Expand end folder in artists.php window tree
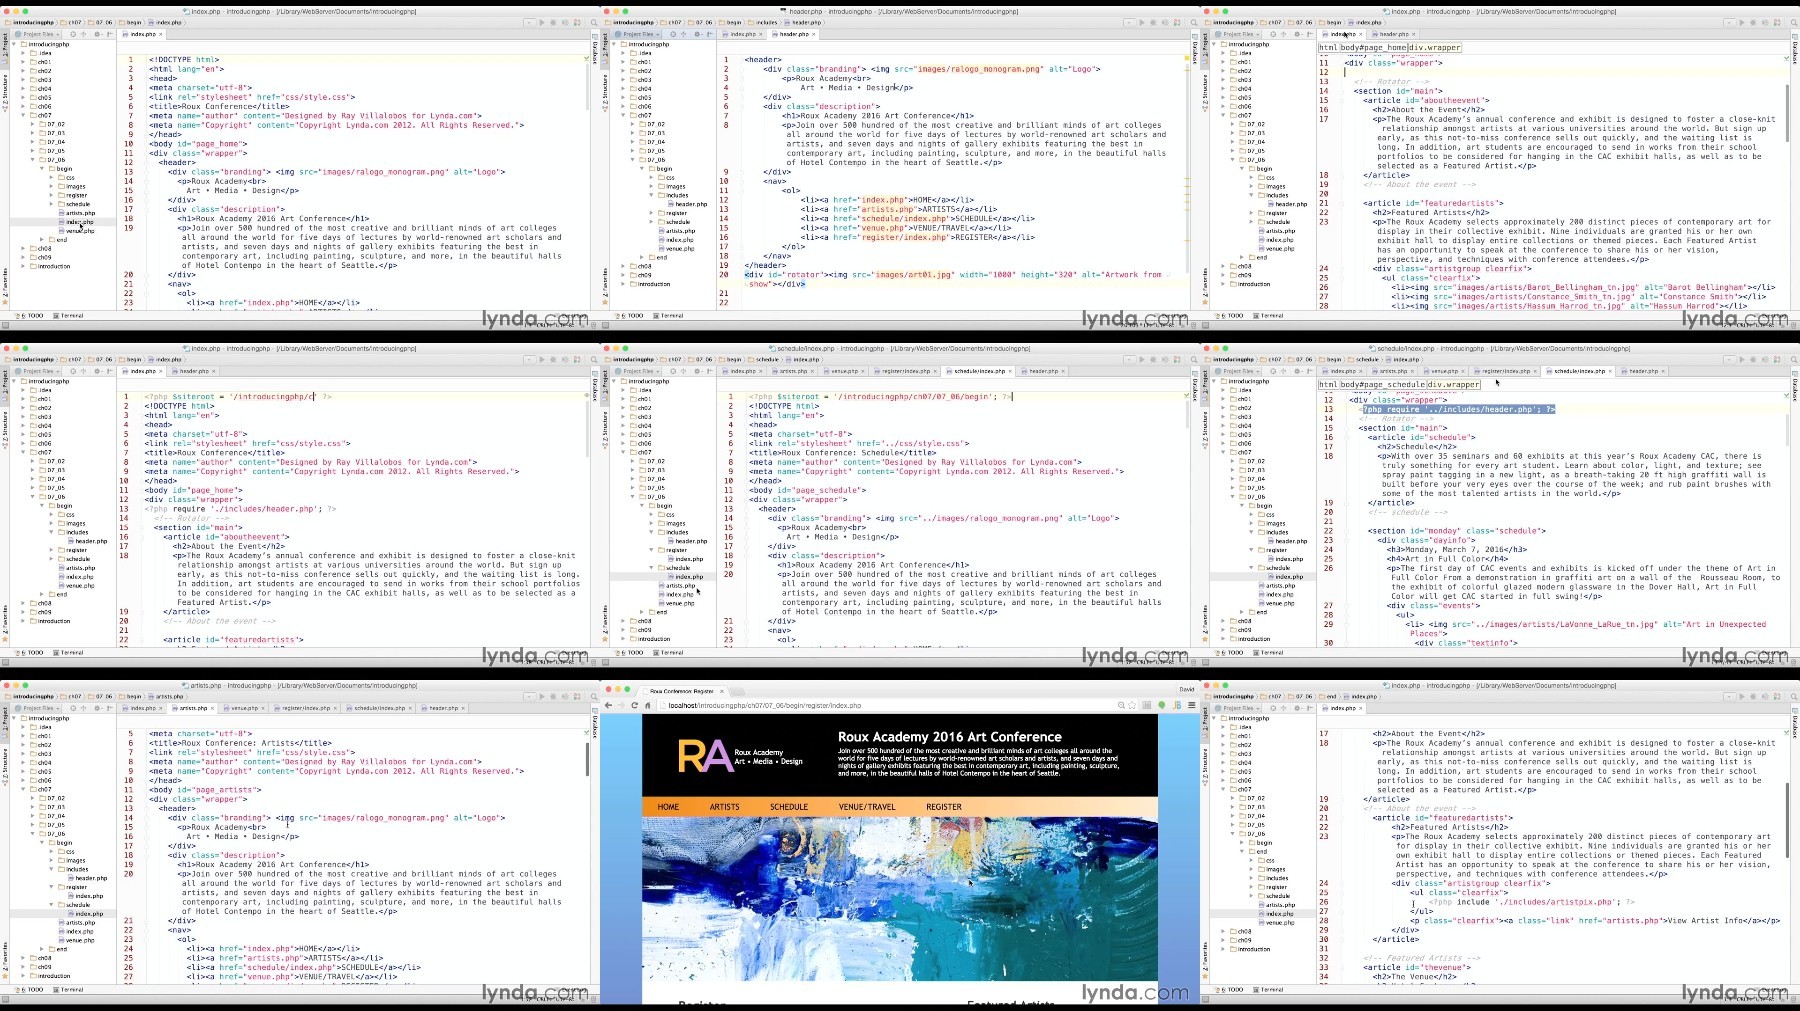 click(42, 949)
